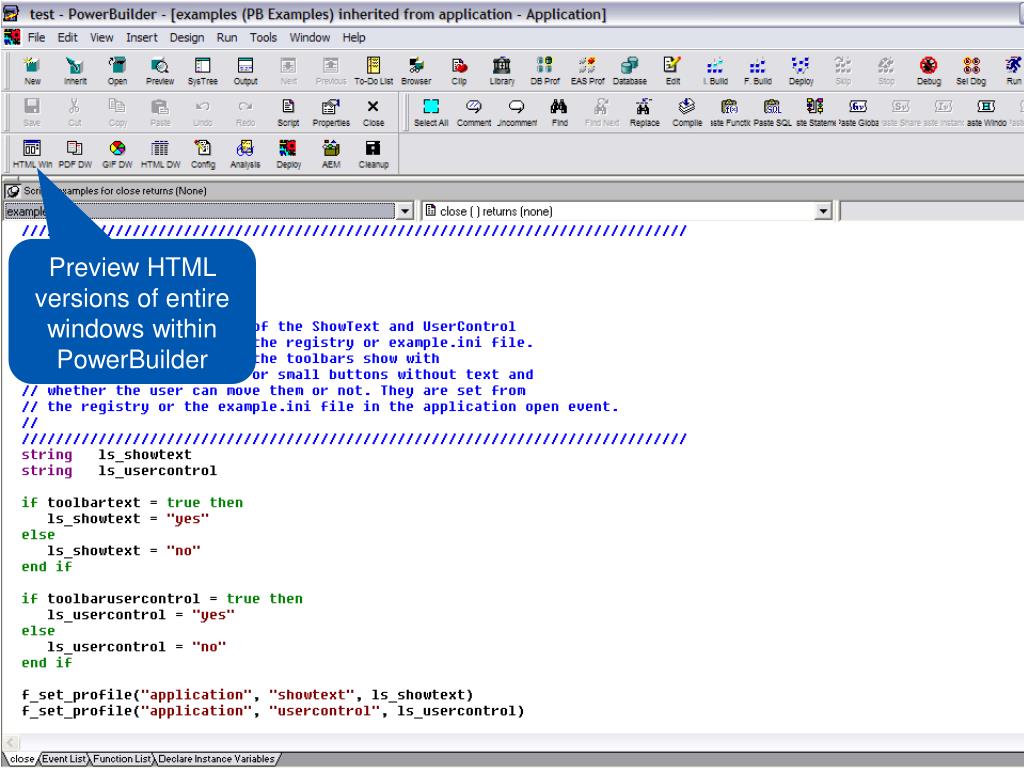
Task: Toggle the Output window icon
Action: (246, 71)
